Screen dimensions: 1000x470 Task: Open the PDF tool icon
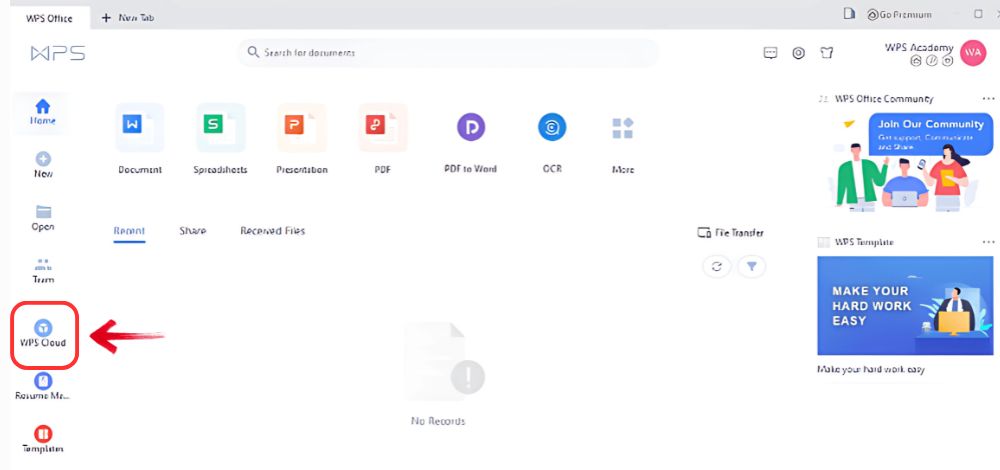click(x=383, y=128)
